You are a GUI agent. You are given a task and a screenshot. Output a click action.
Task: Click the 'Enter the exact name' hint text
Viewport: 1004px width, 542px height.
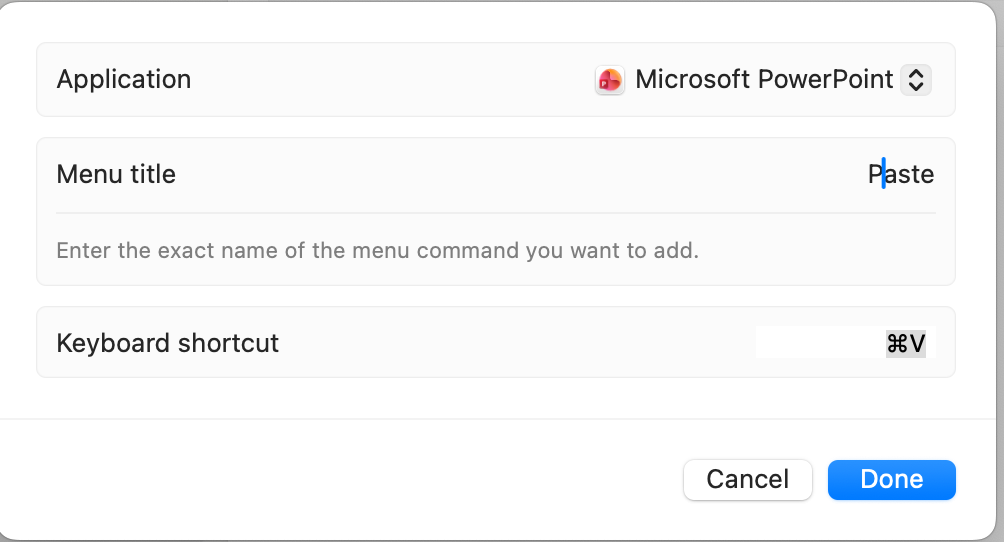tap(377, 250)
